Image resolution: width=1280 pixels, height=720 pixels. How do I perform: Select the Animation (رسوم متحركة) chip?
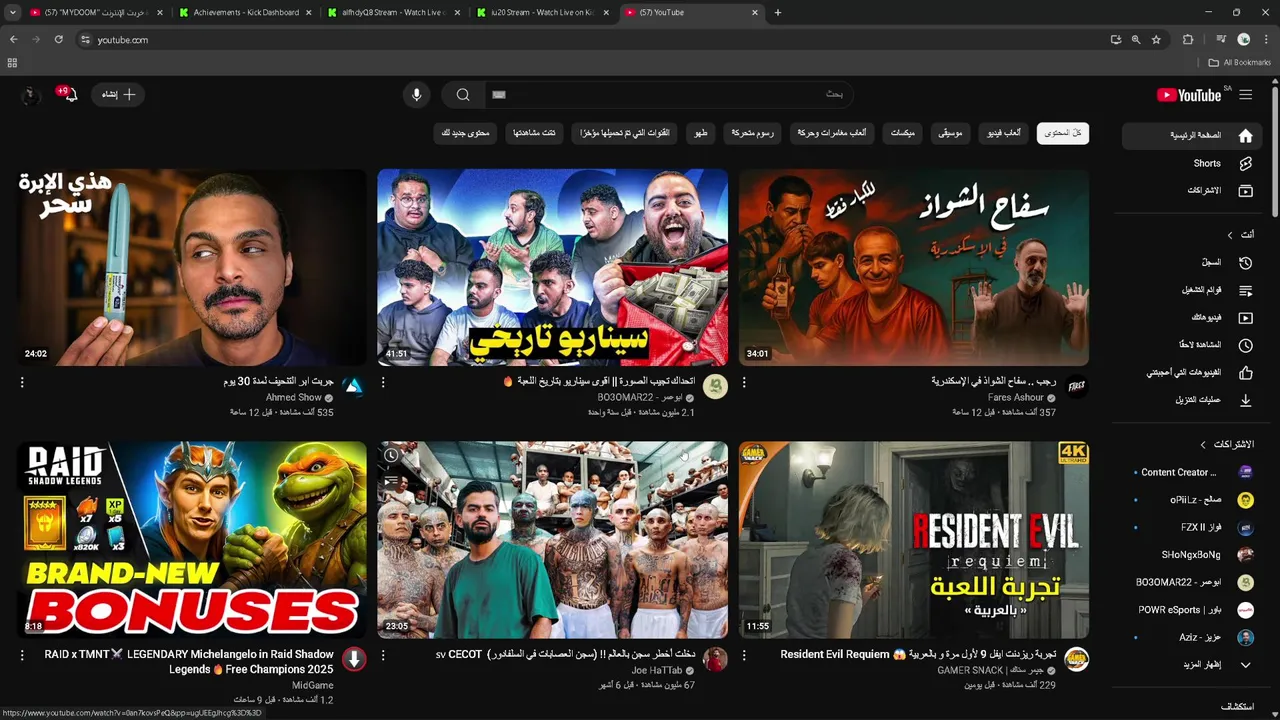(x=752, y=133)
